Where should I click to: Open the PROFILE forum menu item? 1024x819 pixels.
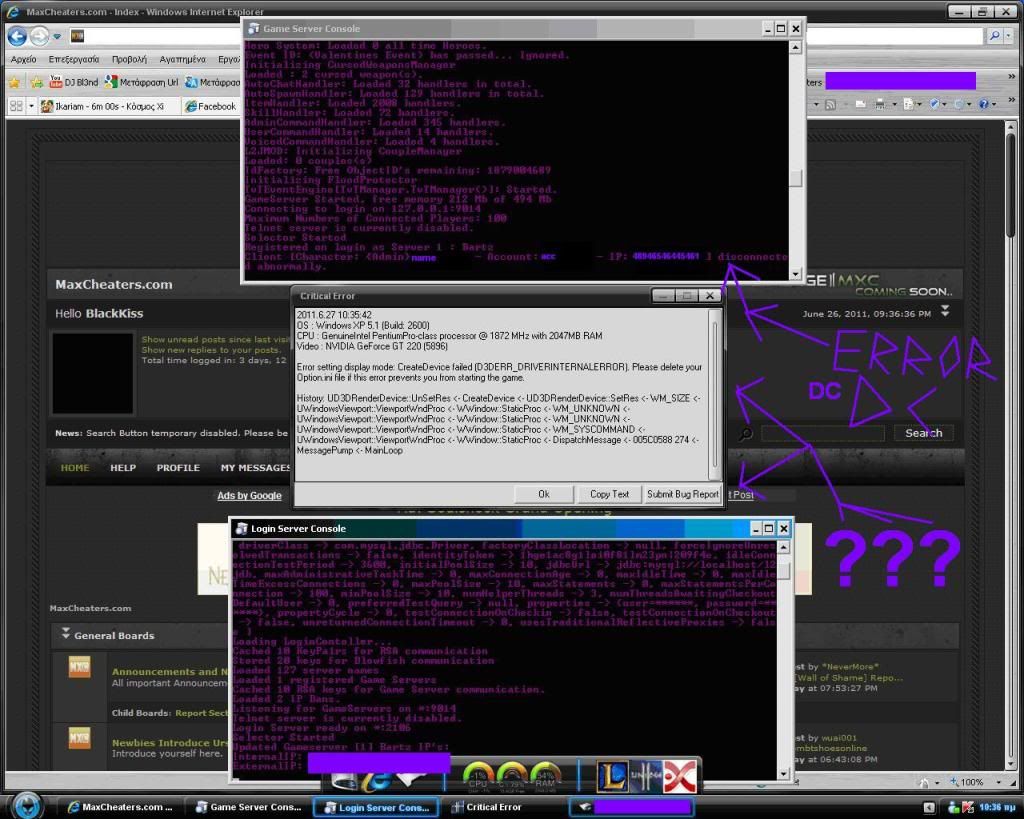178,468
